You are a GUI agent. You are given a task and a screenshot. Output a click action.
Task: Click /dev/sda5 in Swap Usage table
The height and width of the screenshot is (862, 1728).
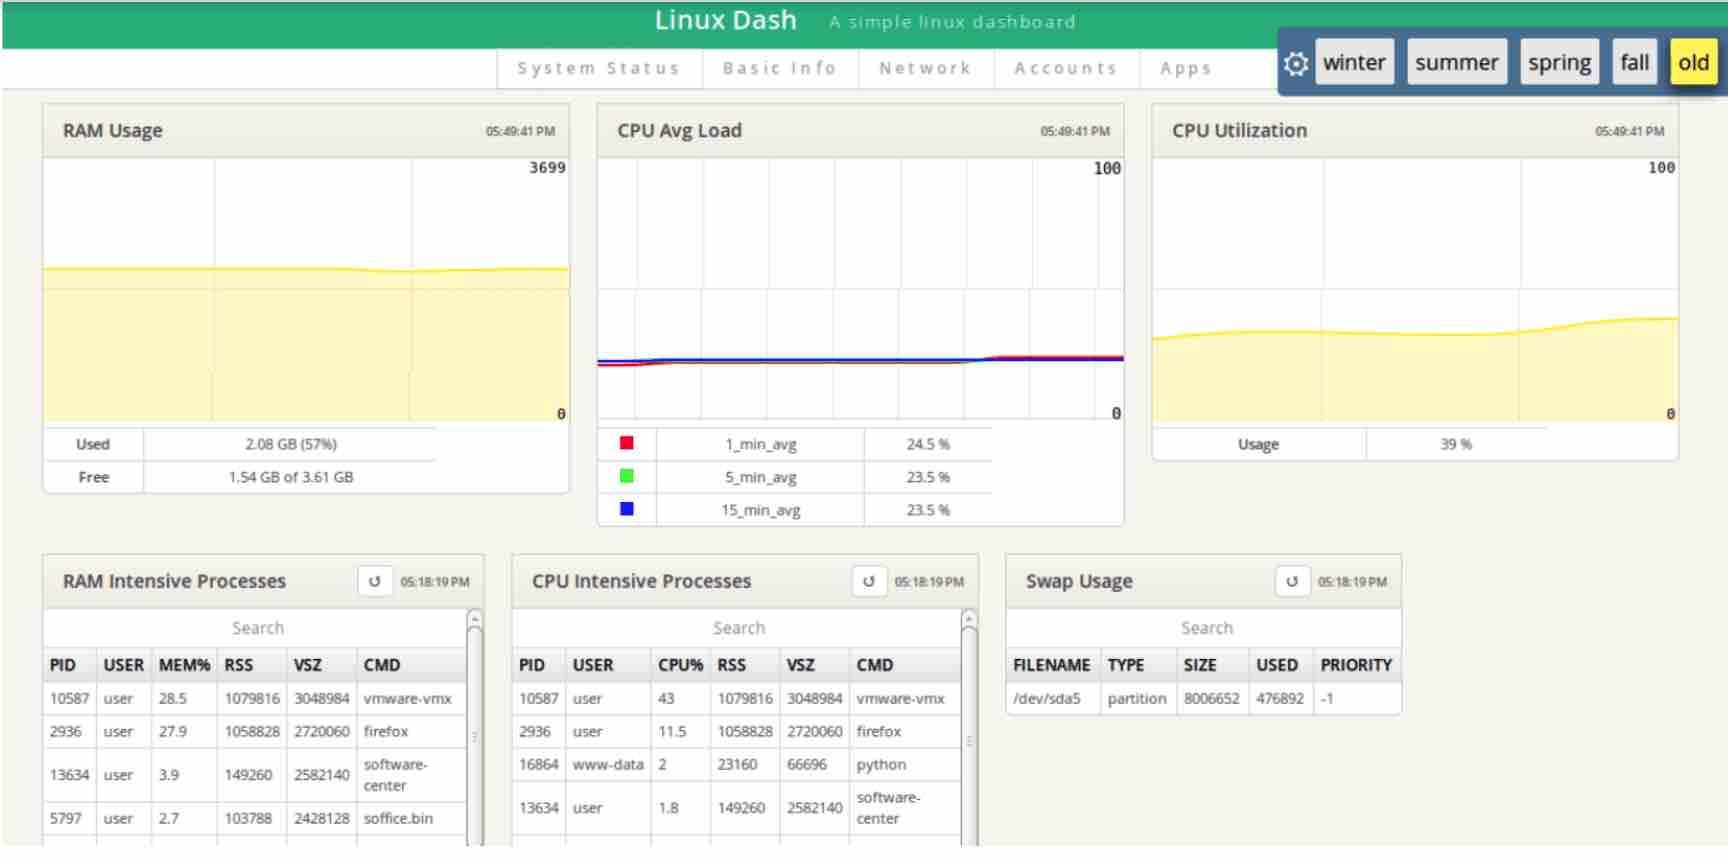coord(1047,699)
